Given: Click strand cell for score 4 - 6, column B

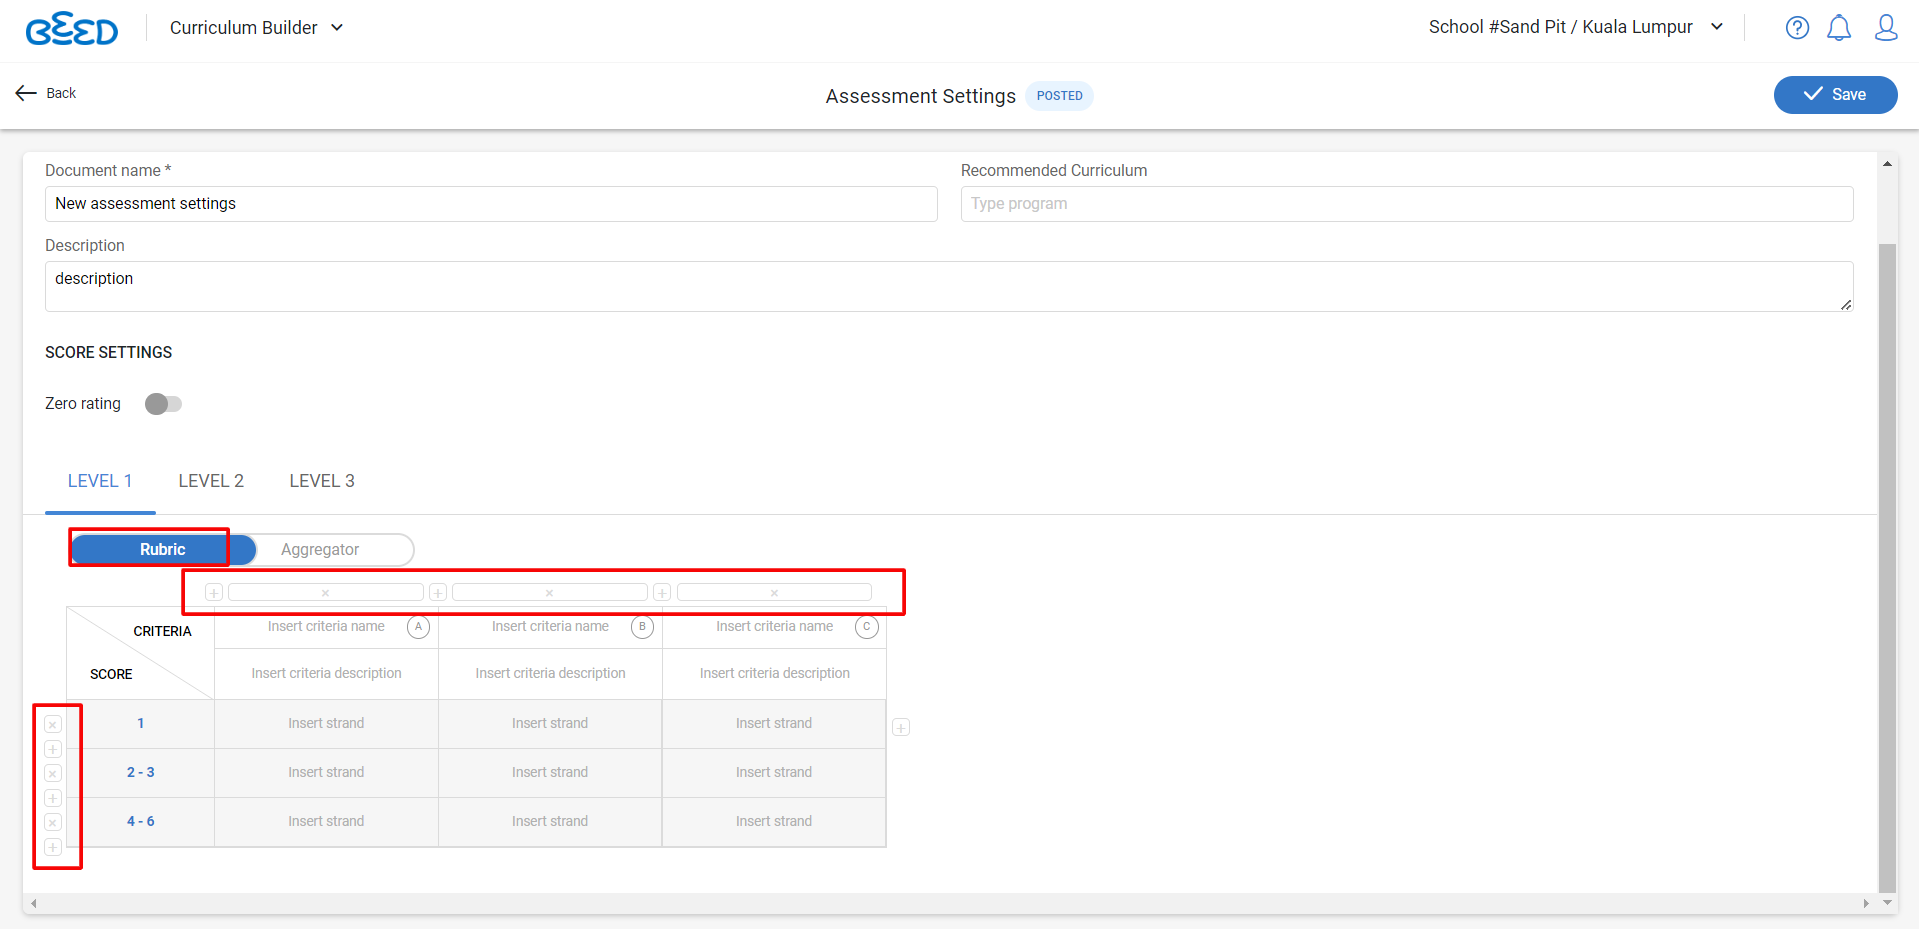Looking at the screenshot, I should (x=550, y=822).
